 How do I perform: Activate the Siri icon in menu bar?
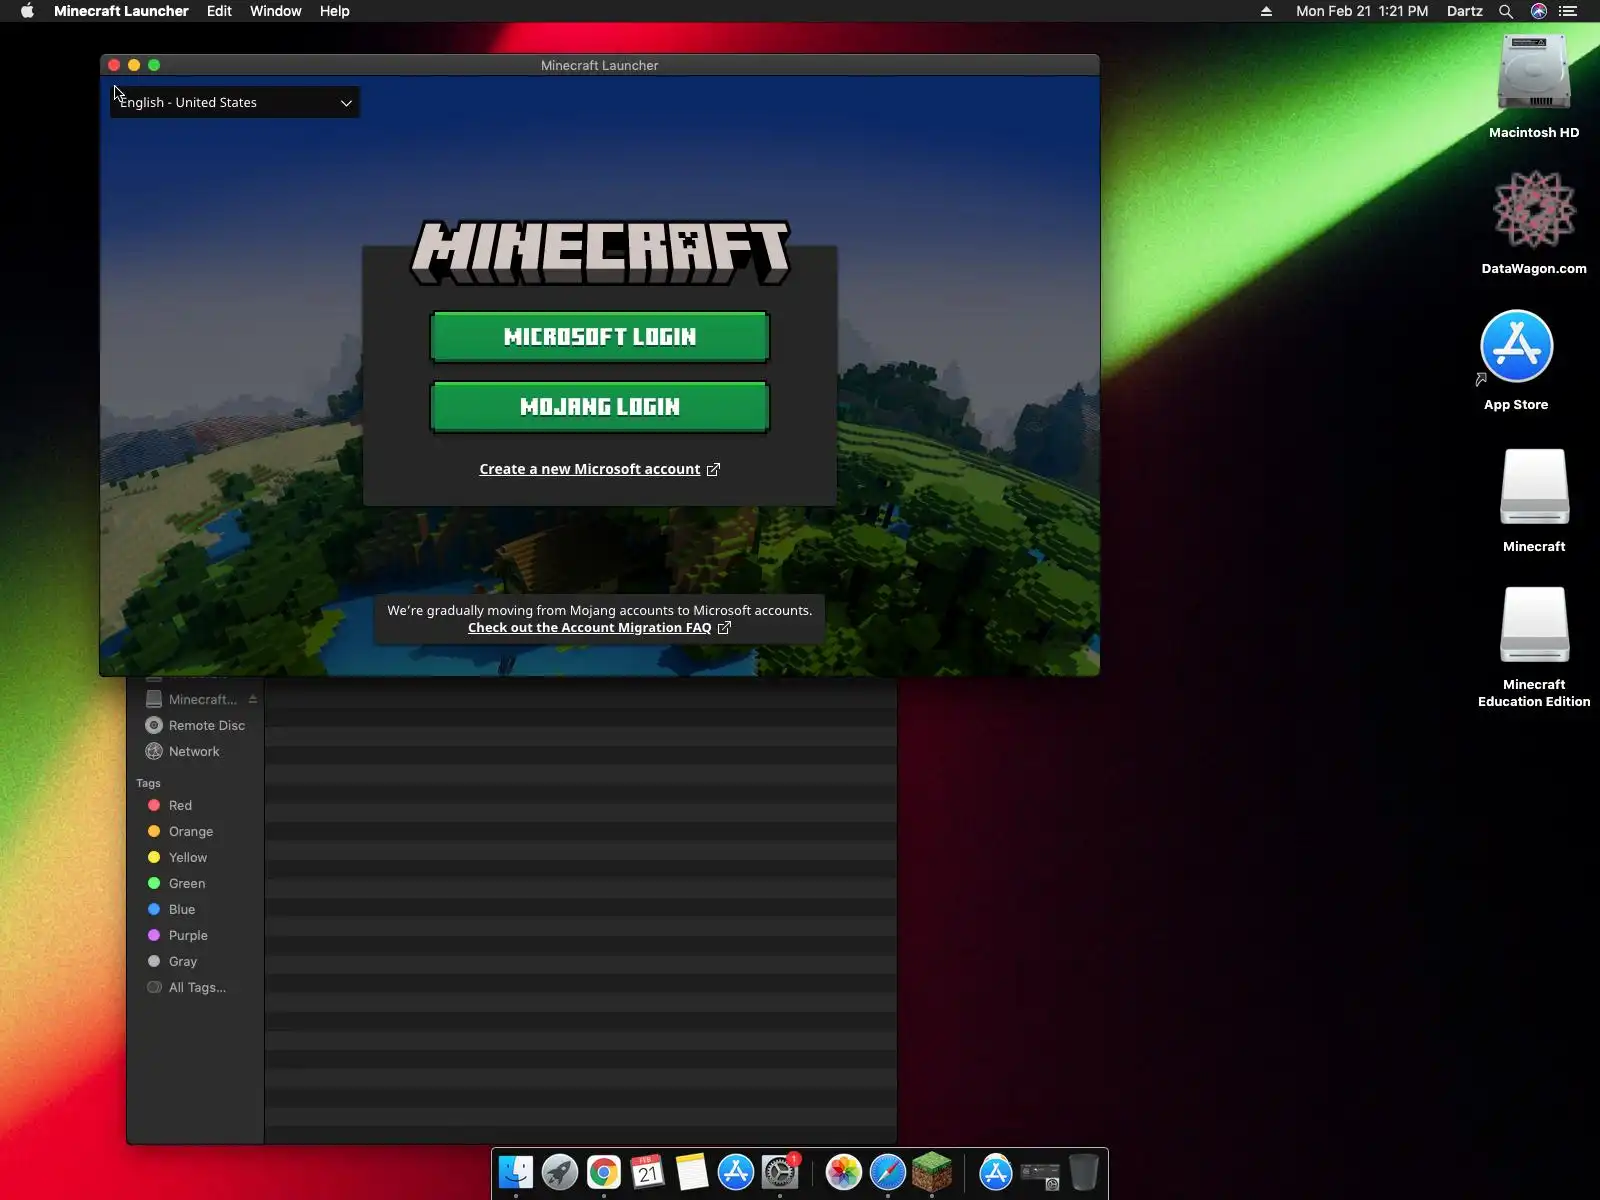click(x=1538, y=11)
